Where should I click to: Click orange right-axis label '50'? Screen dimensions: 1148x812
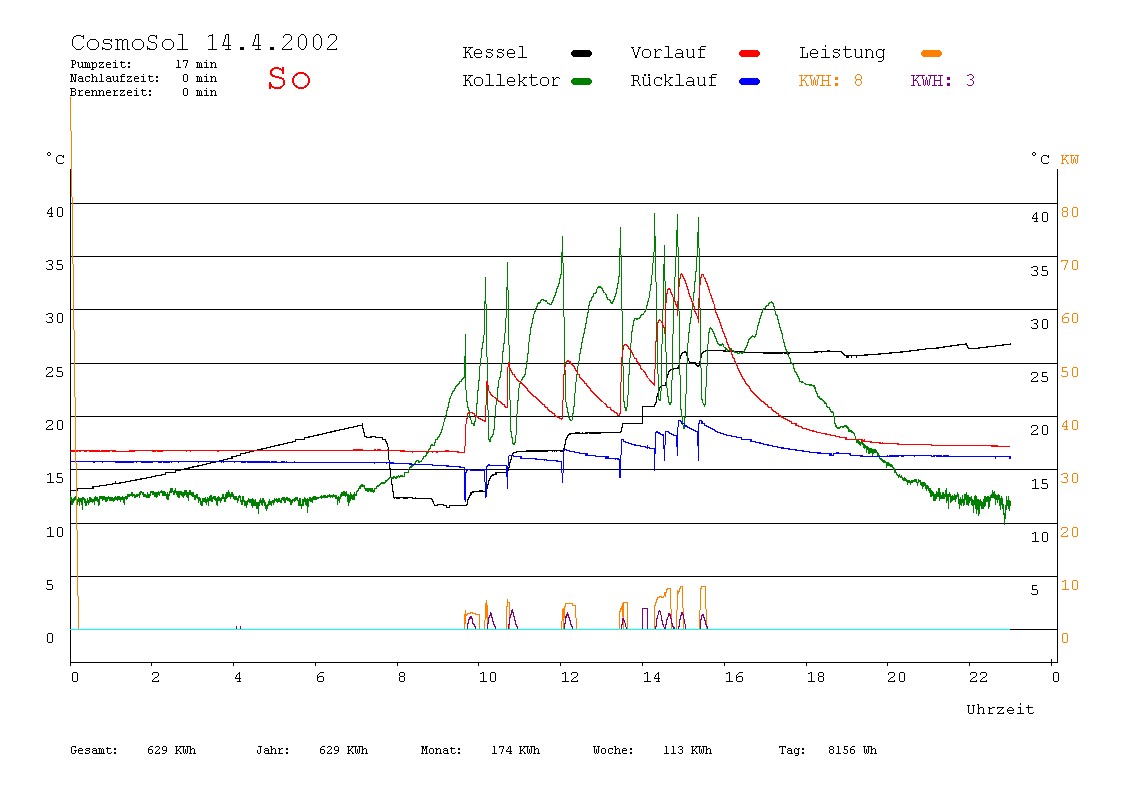point(1070,372)
